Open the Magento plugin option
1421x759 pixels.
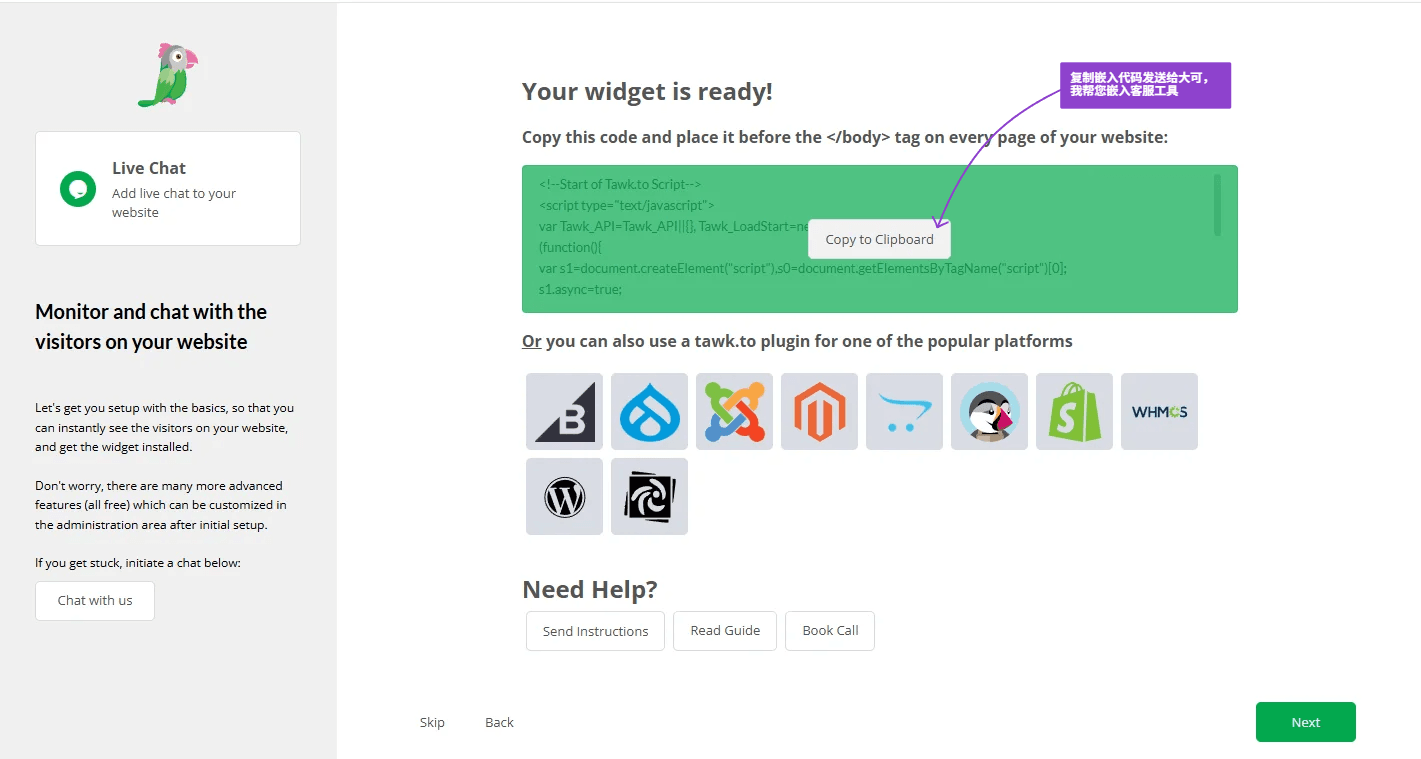point(819,411)
